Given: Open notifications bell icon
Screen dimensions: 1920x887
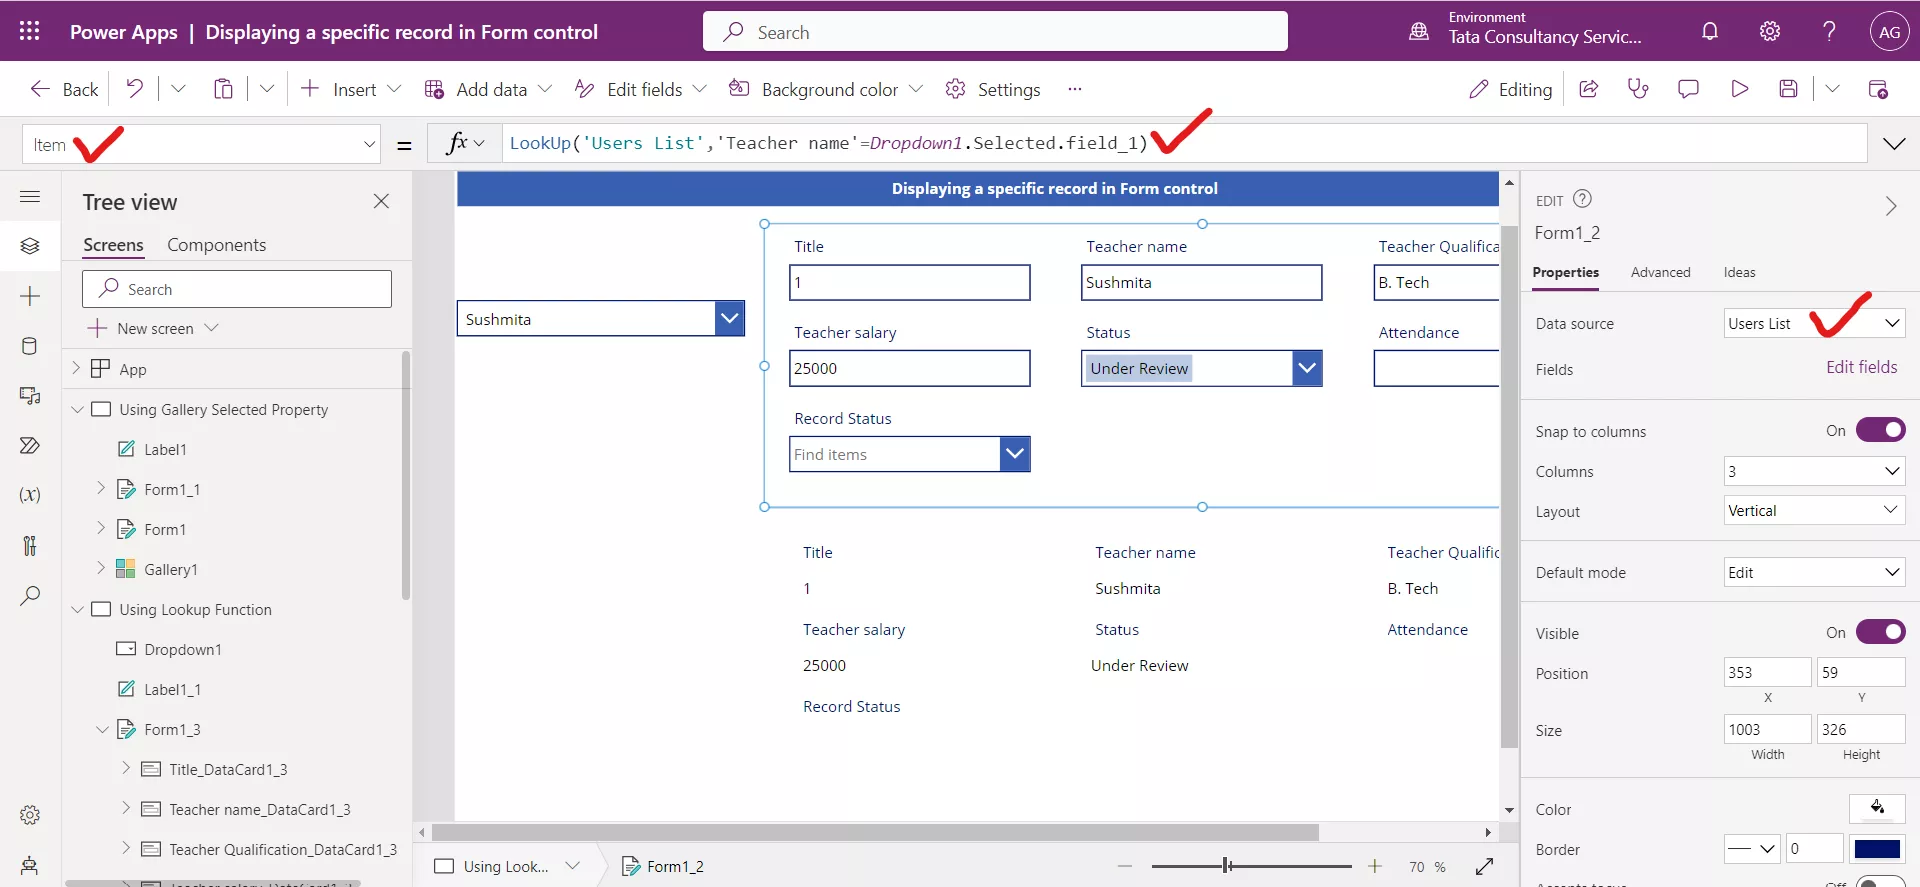Looking at the screenshot, I should [x=1710, y=31].
